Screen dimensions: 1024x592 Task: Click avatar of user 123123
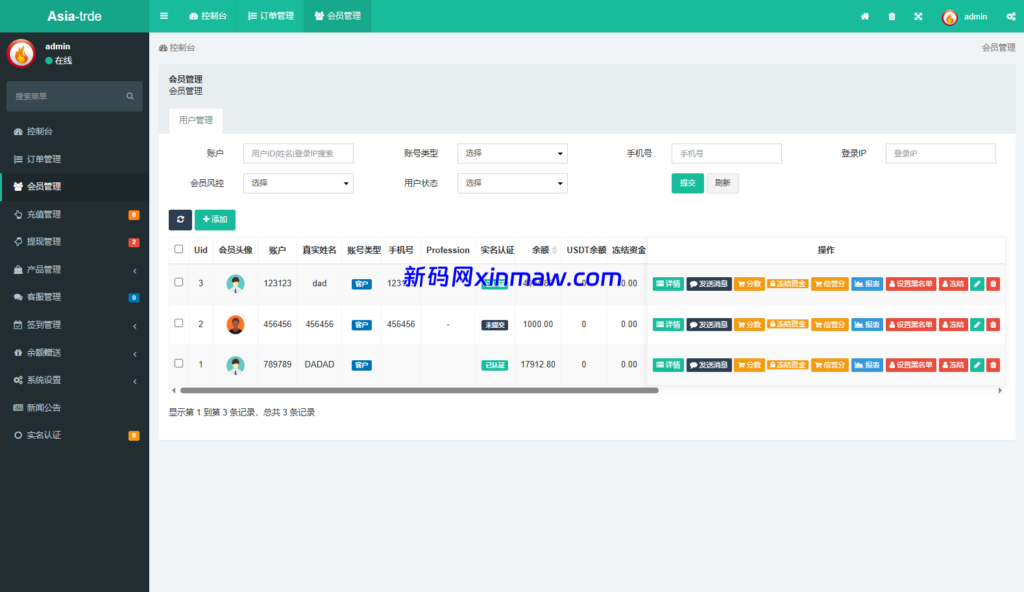(x=235, y=284)
